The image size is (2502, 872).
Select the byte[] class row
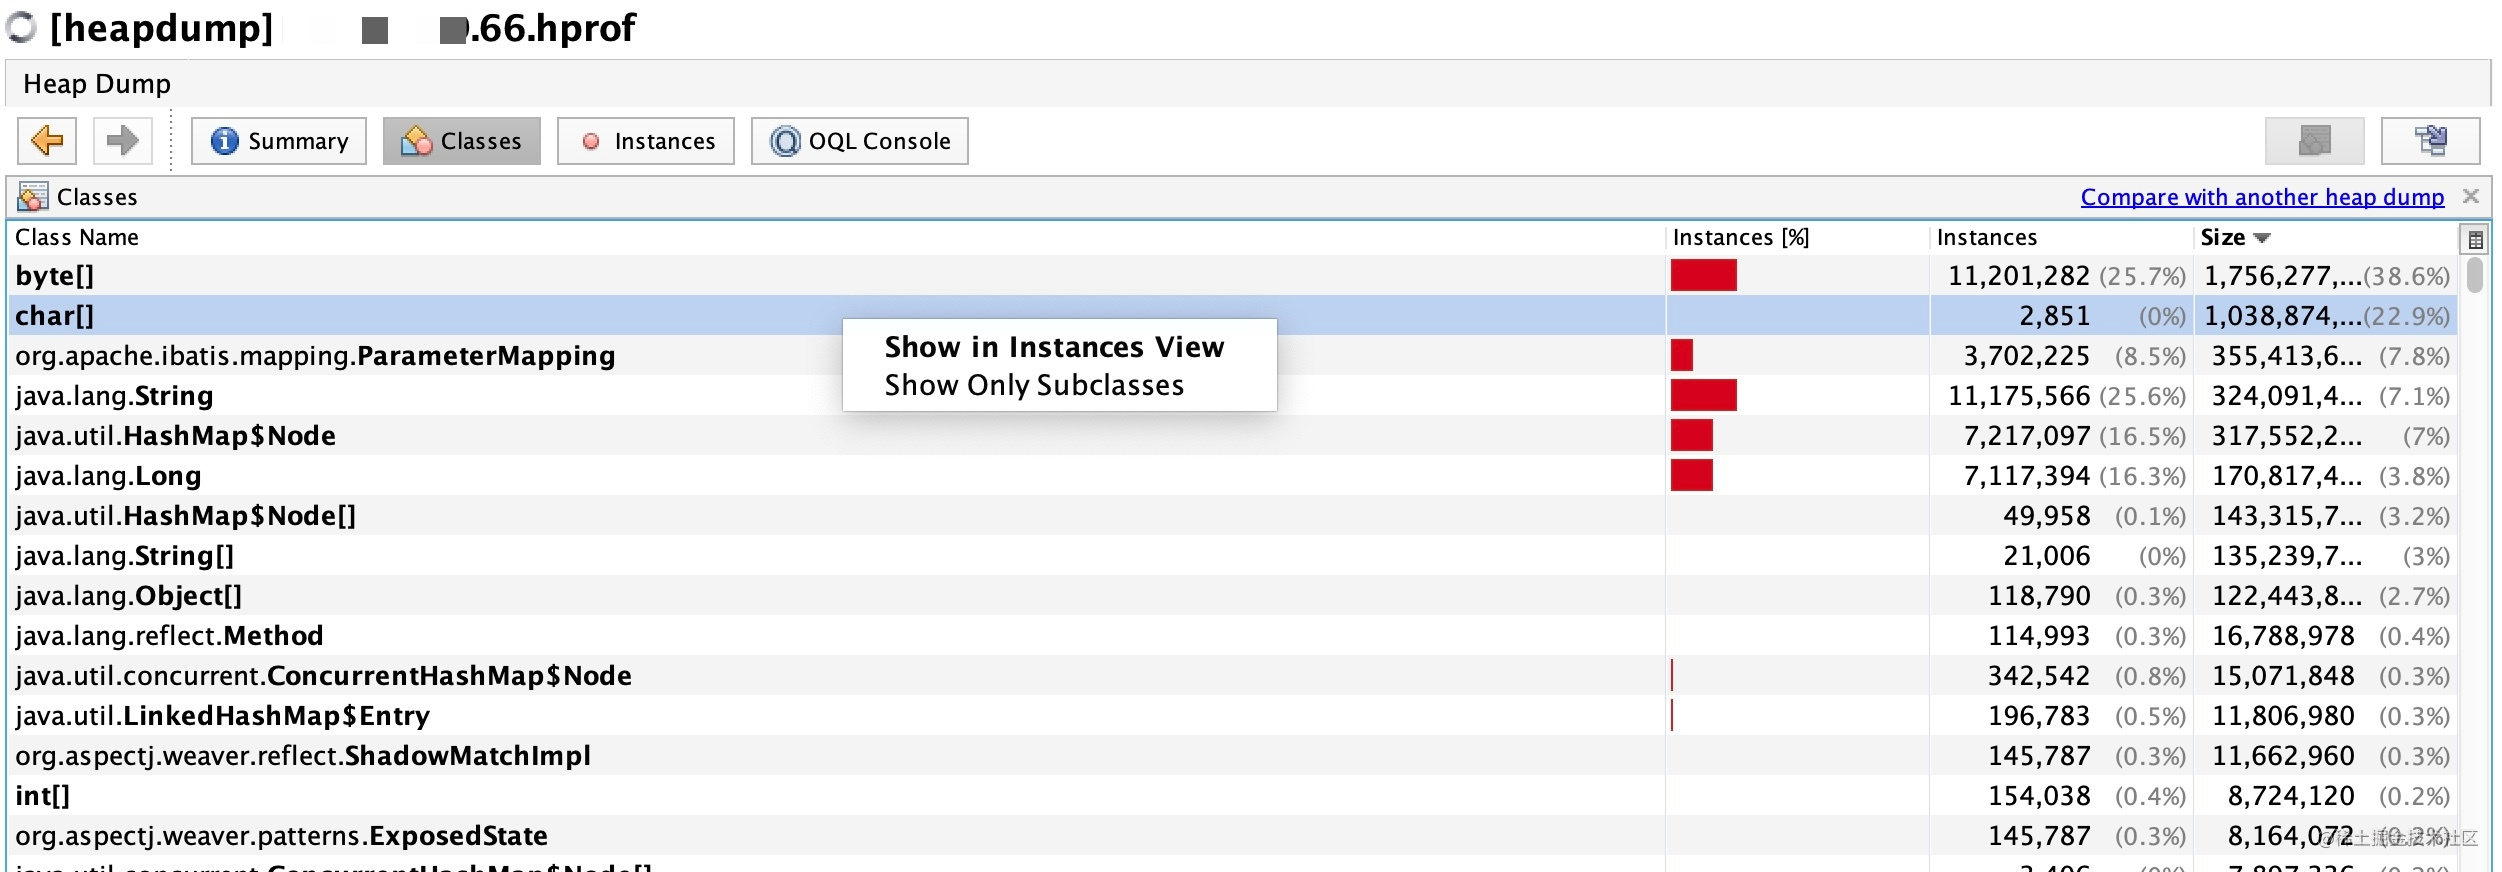point(1233,275)
